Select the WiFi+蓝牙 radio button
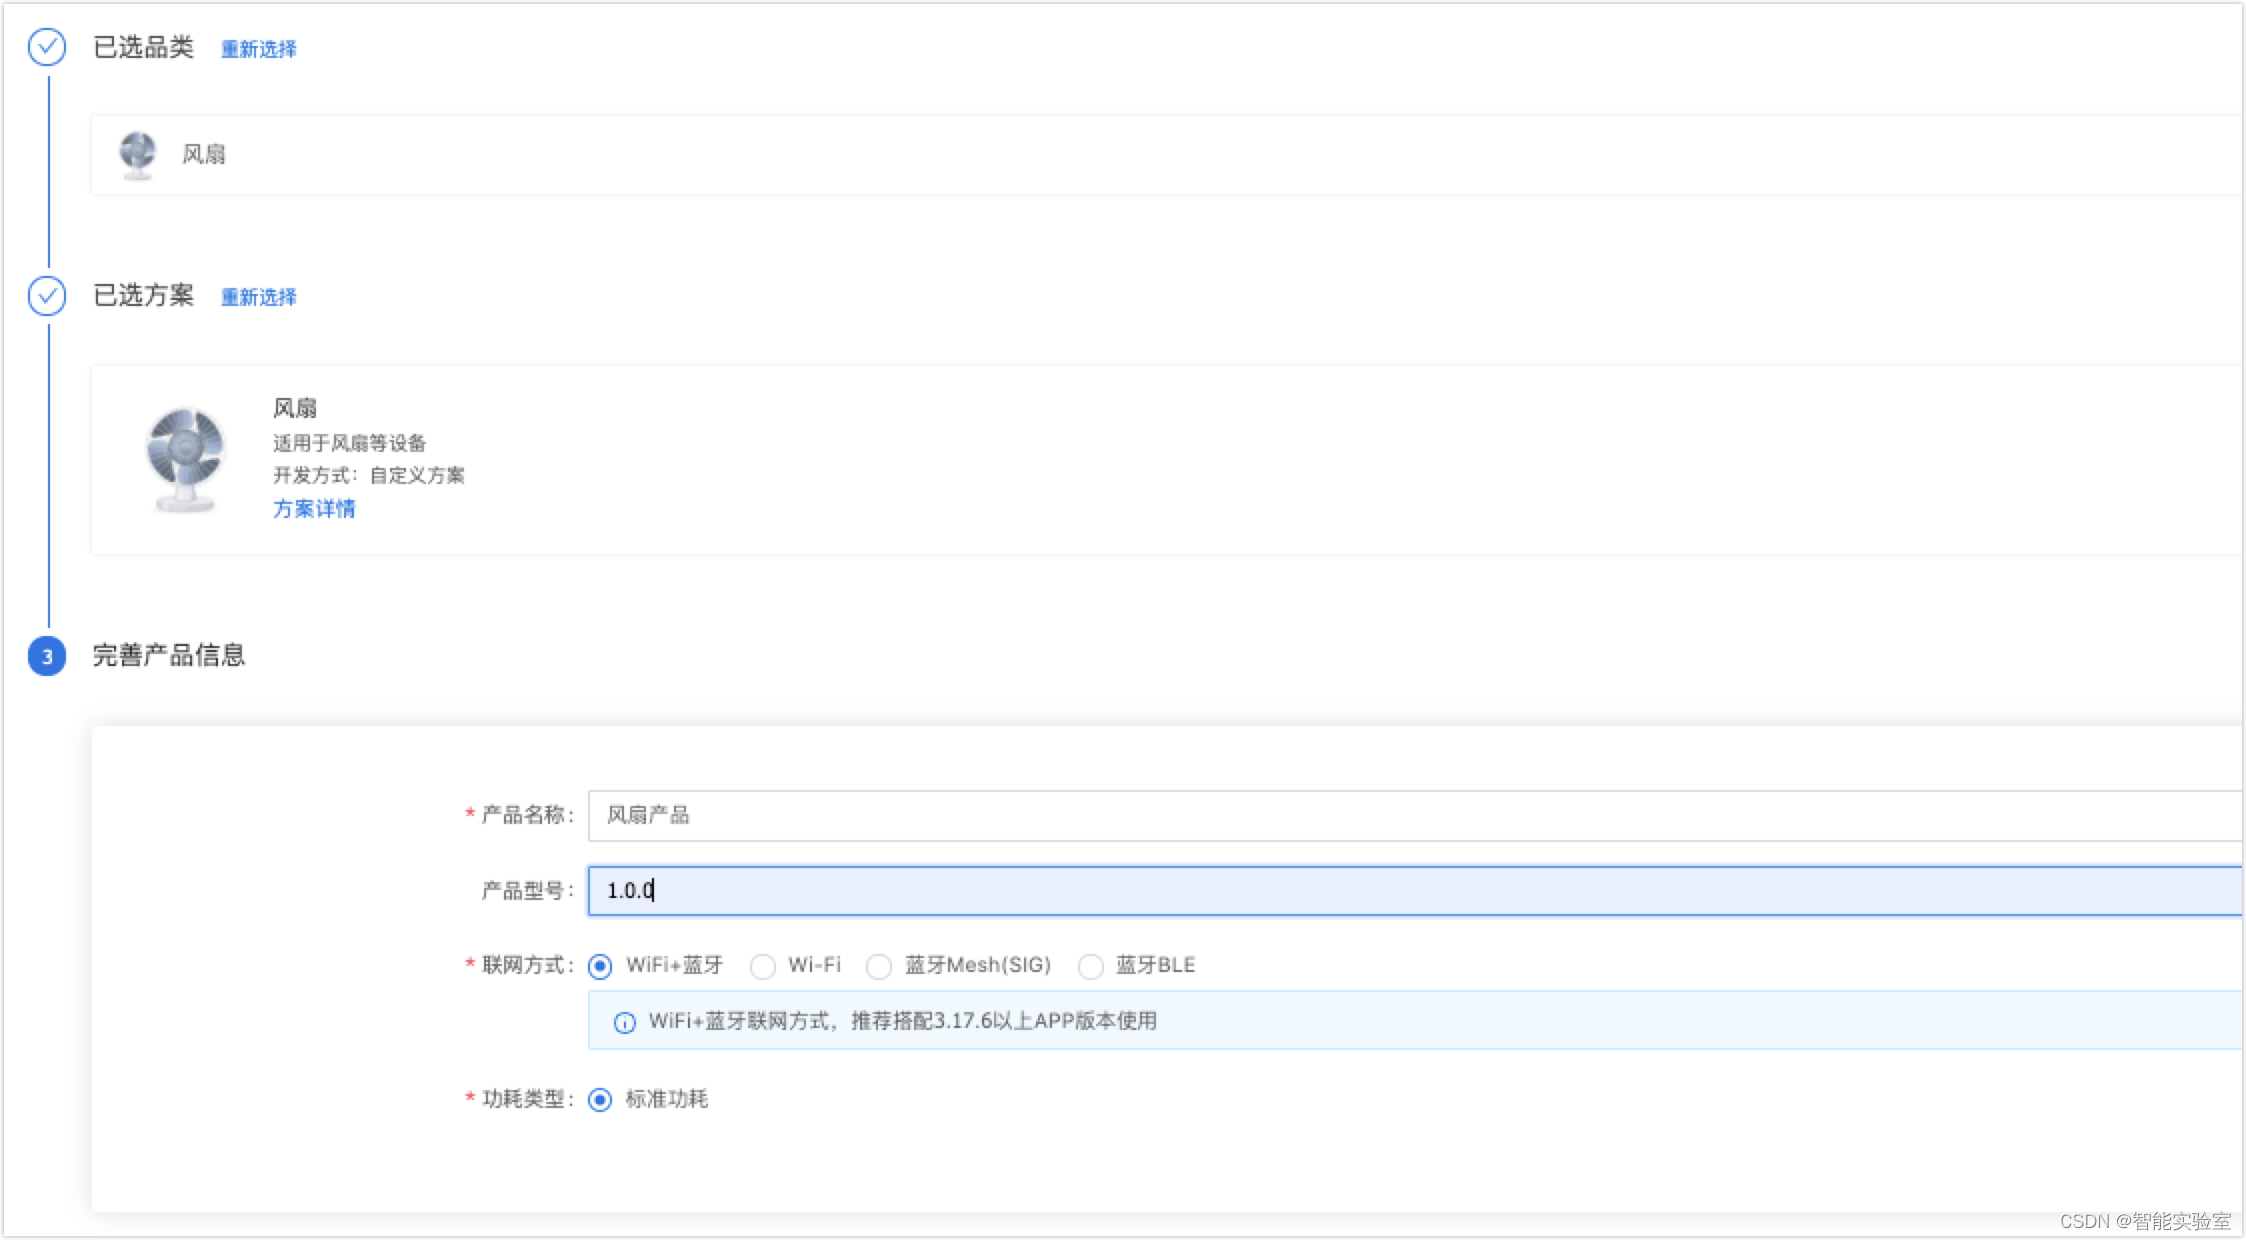This screenshot has height=1240, width=2246. click(600, 966)
